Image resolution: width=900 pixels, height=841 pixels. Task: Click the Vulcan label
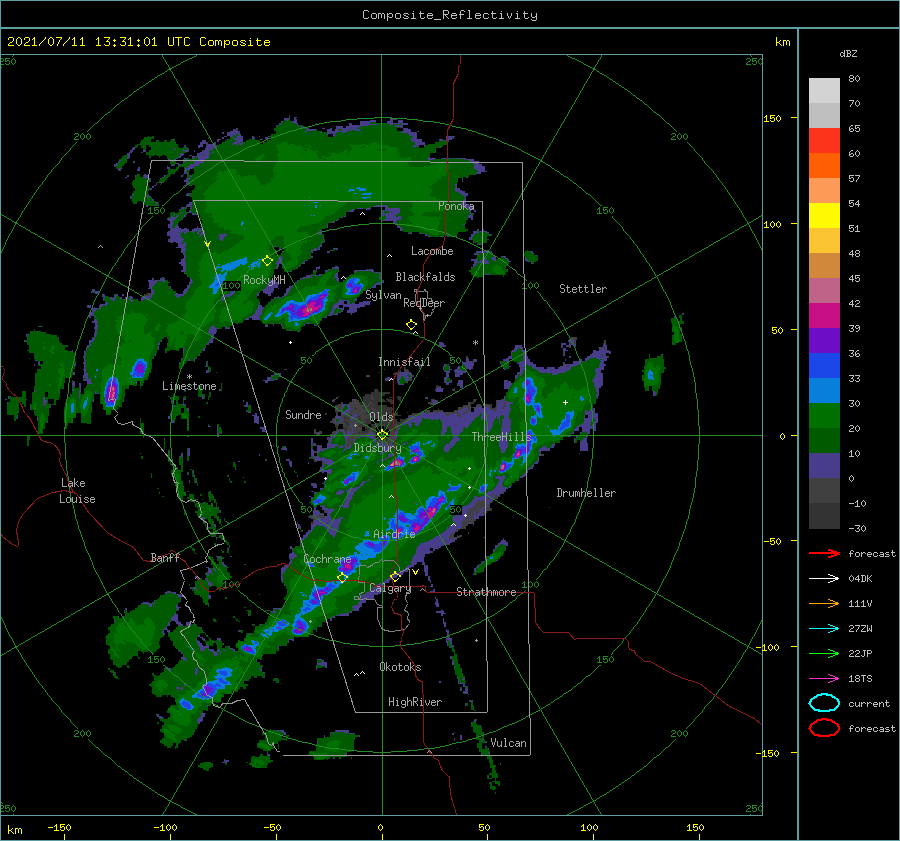click(509, 743)
